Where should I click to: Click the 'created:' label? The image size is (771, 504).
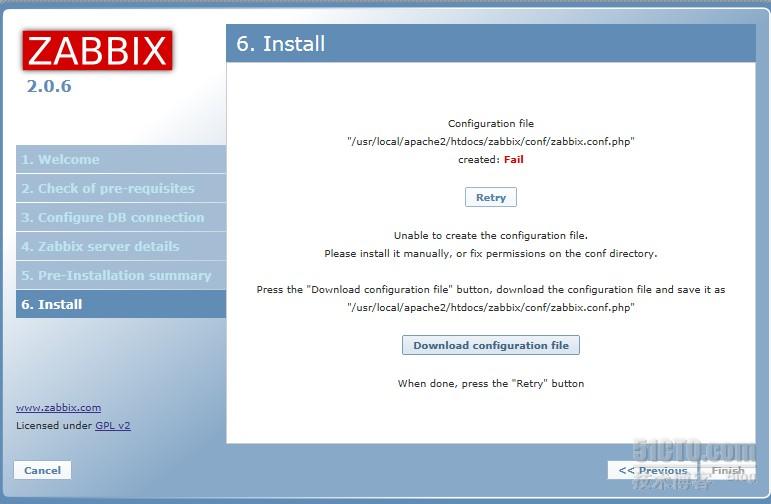pyautogui.click(x=479, y=159)
